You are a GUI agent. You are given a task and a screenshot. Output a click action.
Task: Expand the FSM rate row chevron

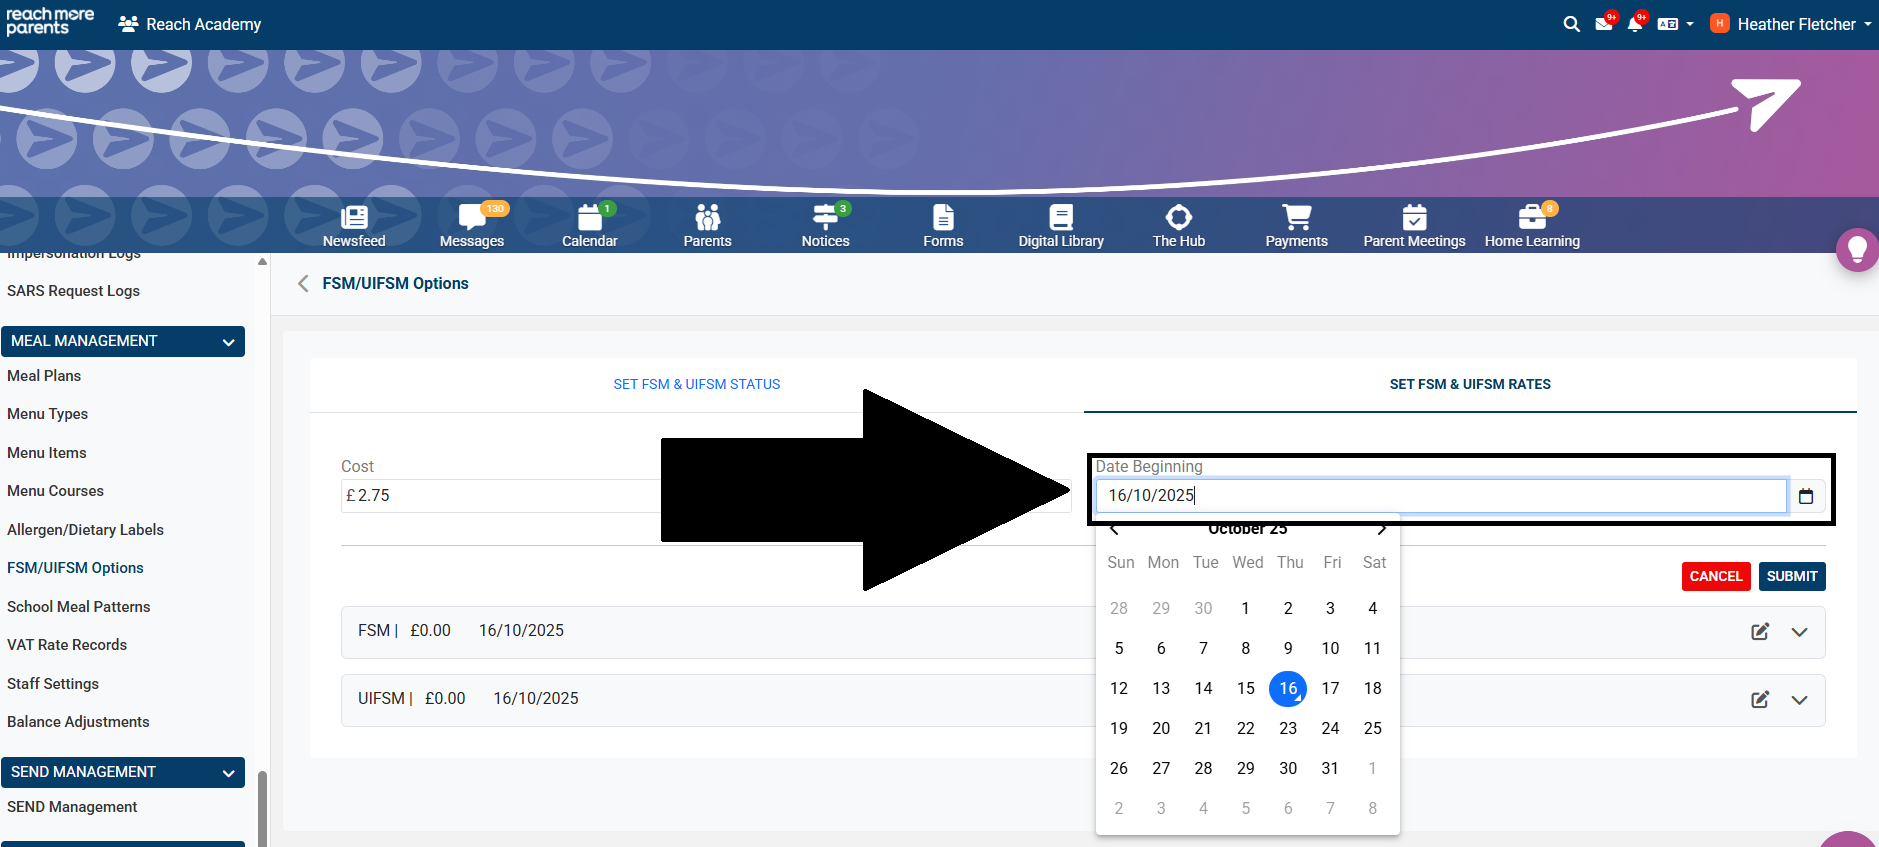pyautogui.click(x=1799, y=632)
